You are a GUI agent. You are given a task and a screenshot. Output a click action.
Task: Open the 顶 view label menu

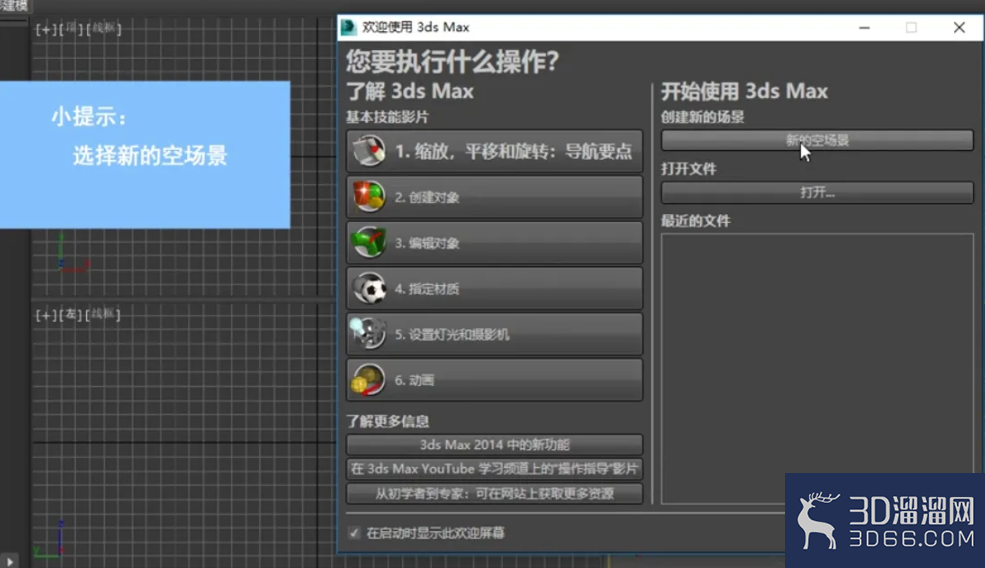pyautogui.click(x=70, y=28)
